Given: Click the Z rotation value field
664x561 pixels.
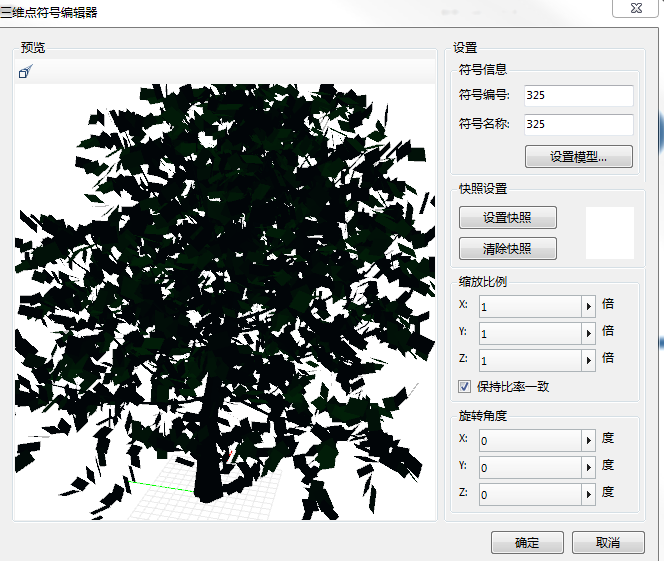Looking at the screenshot, I should point(530,495).
